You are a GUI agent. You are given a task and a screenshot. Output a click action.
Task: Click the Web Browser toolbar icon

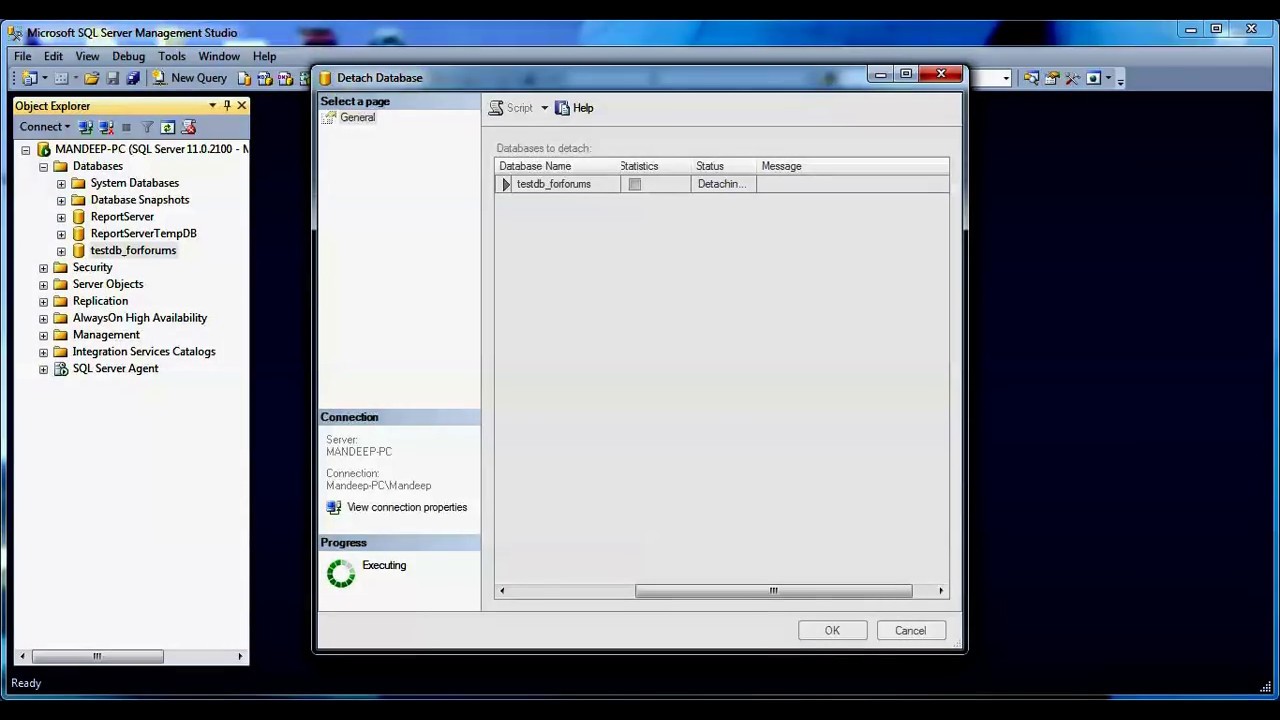click(x=1093, y=78)
